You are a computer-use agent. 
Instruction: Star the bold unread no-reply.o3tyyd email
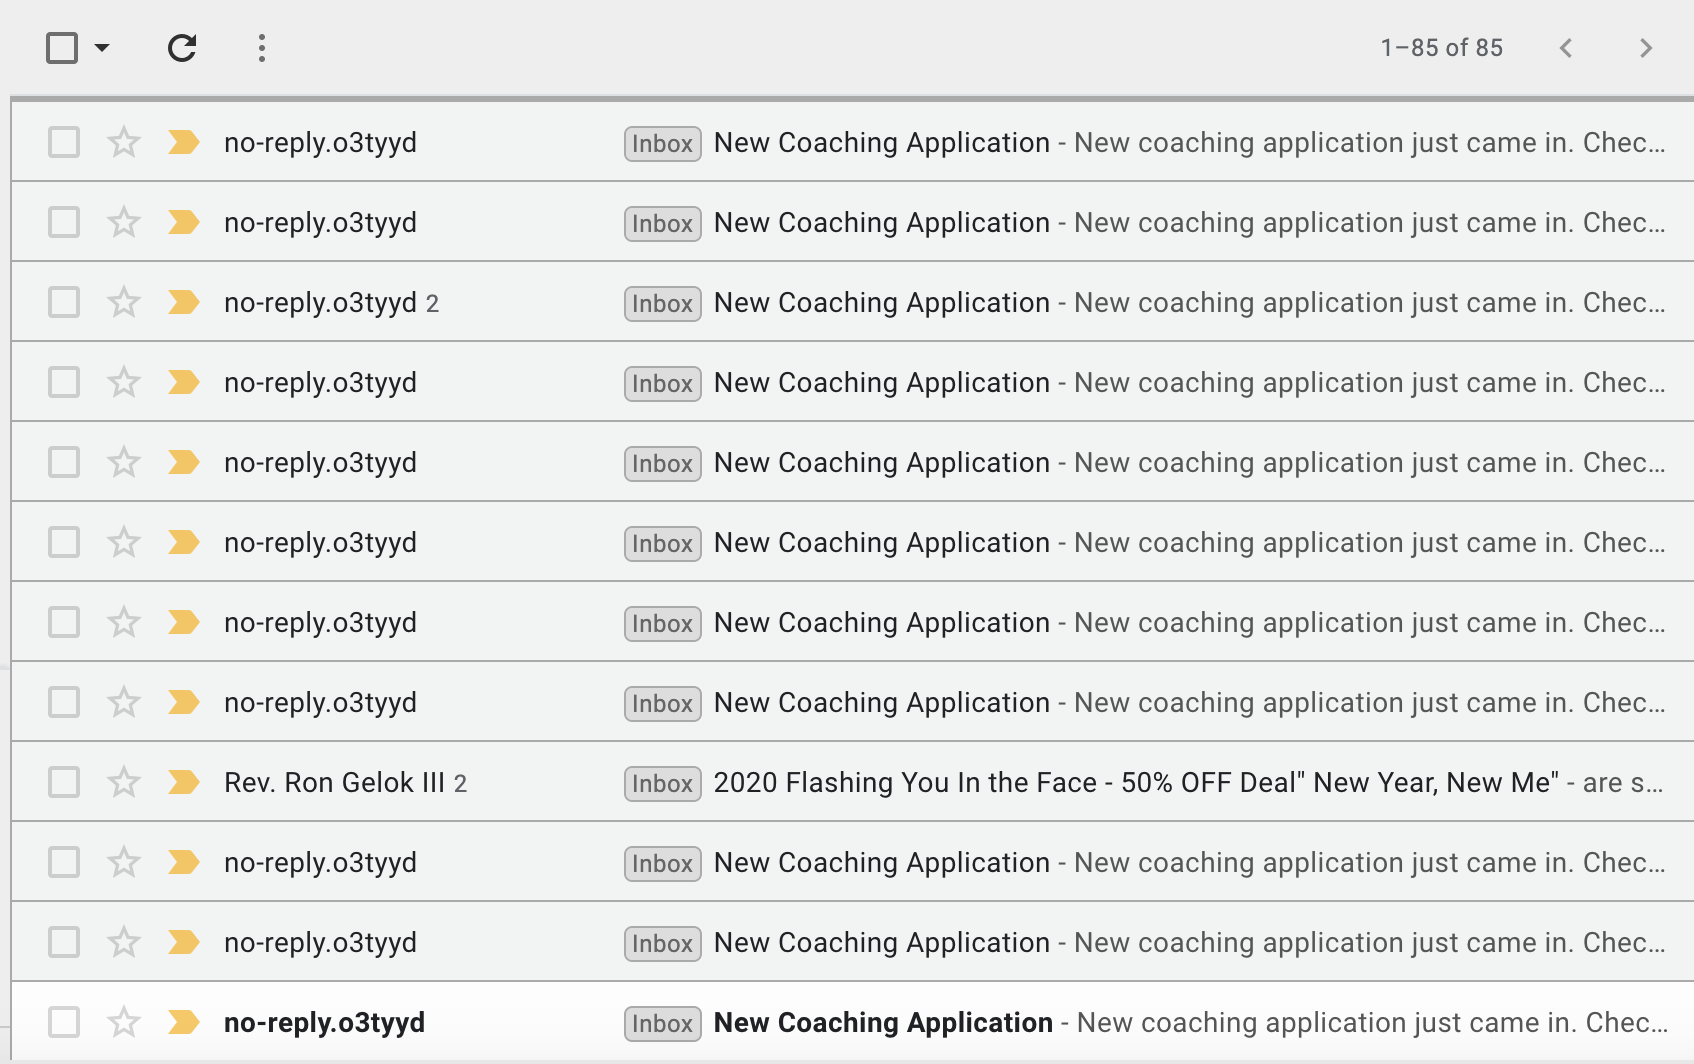pyautogui.click(x=124, y=1022)
